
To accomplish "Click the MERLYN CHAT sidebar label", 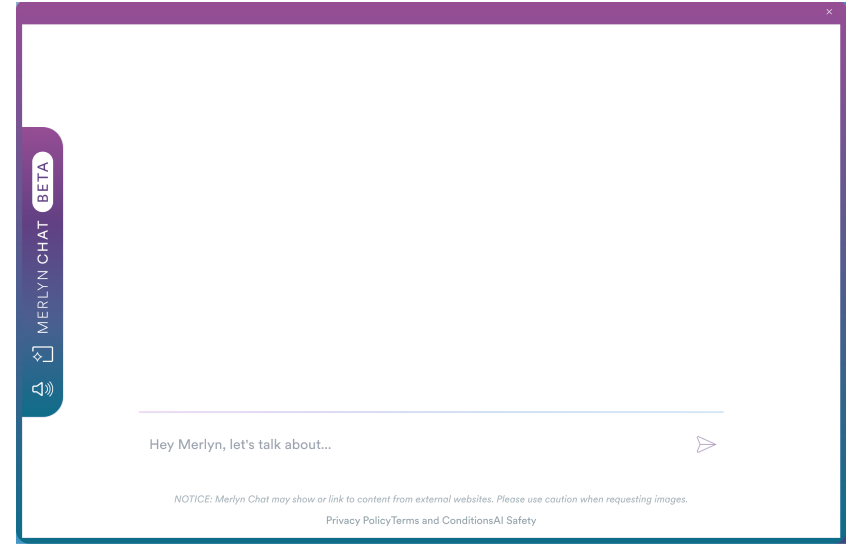I will pyautogui.click(x=42, y=277).
